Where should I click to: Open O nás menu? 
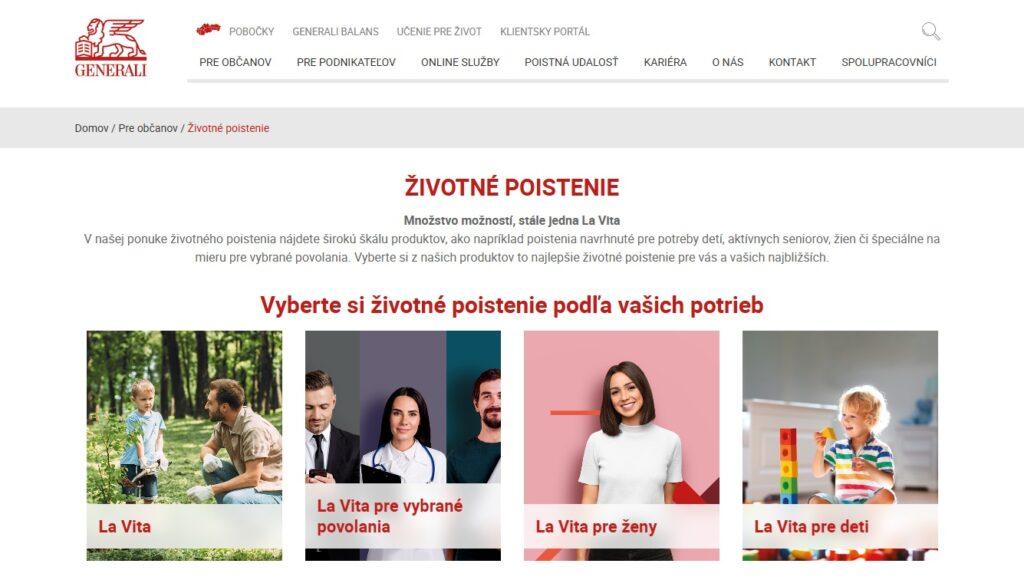[x=728, y=62]
